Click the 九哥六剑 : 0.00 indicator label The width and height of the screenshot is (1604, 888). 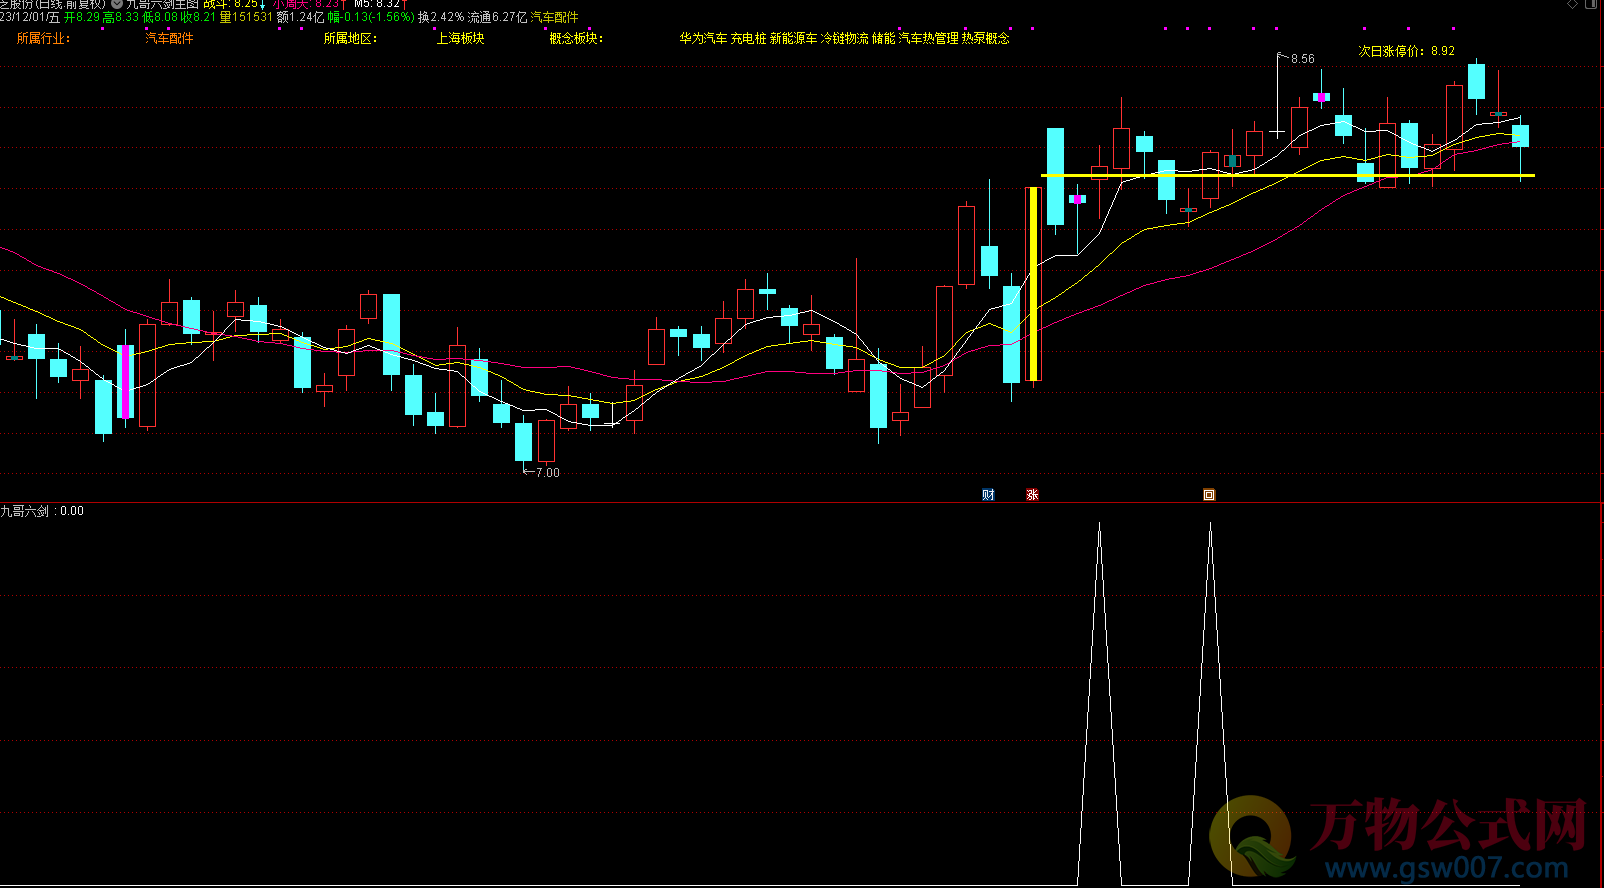42,511
